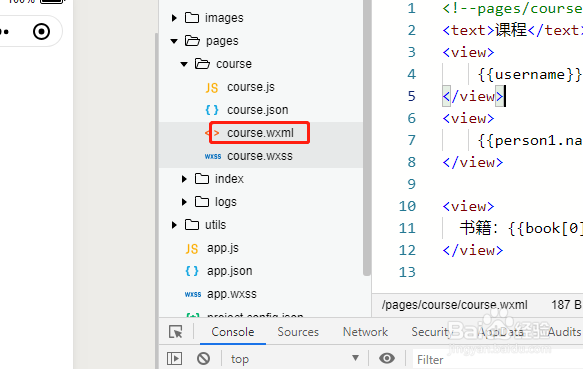Click the JS icon beside course.js

[212, 88]
